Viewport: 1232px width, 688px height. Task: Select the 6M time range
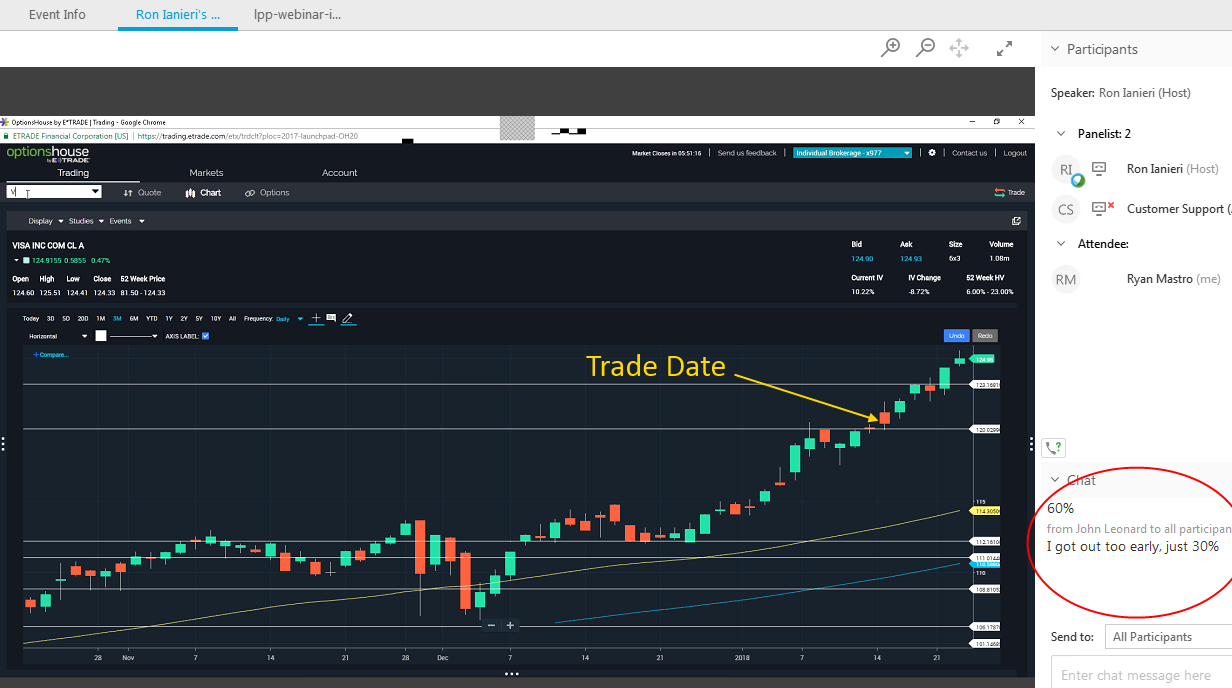(134, 318)
